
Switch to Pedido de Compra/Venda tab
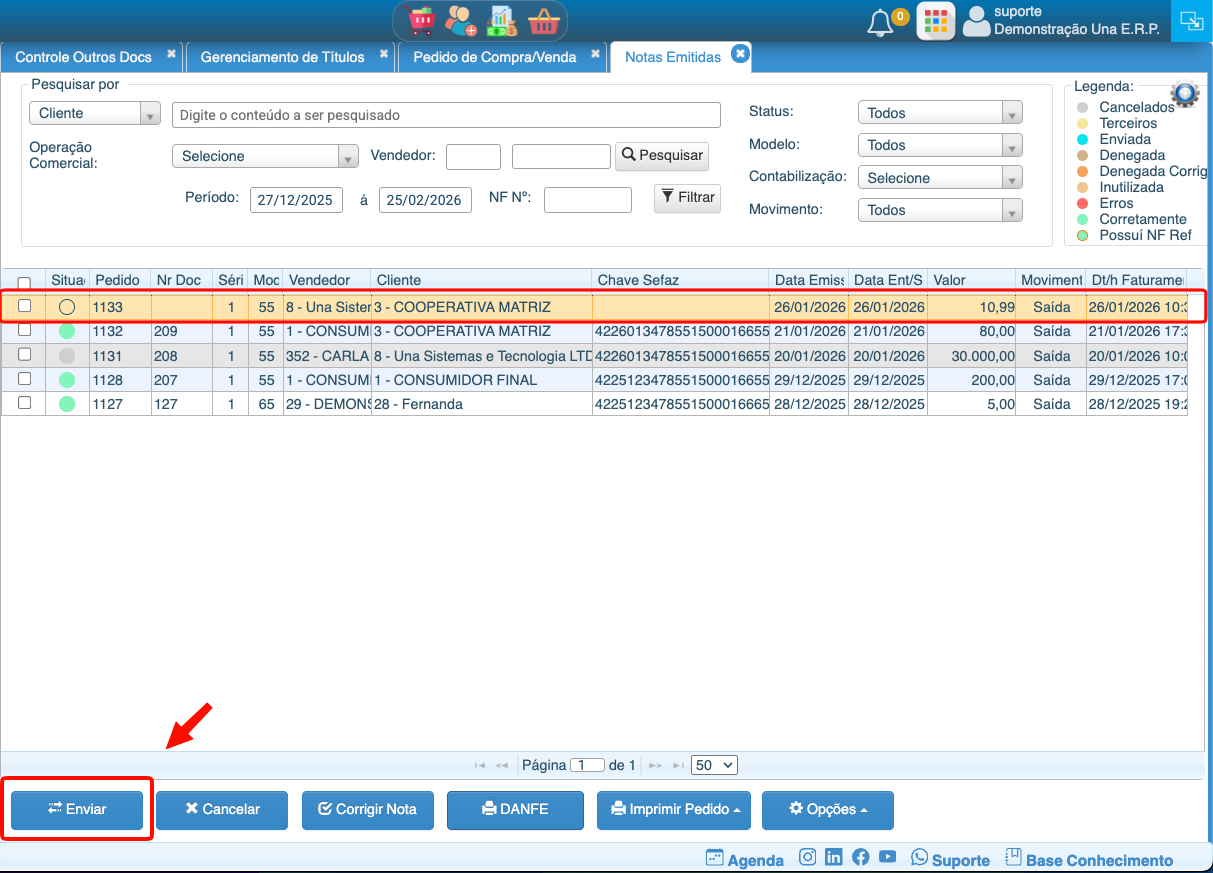coord(494,57)
